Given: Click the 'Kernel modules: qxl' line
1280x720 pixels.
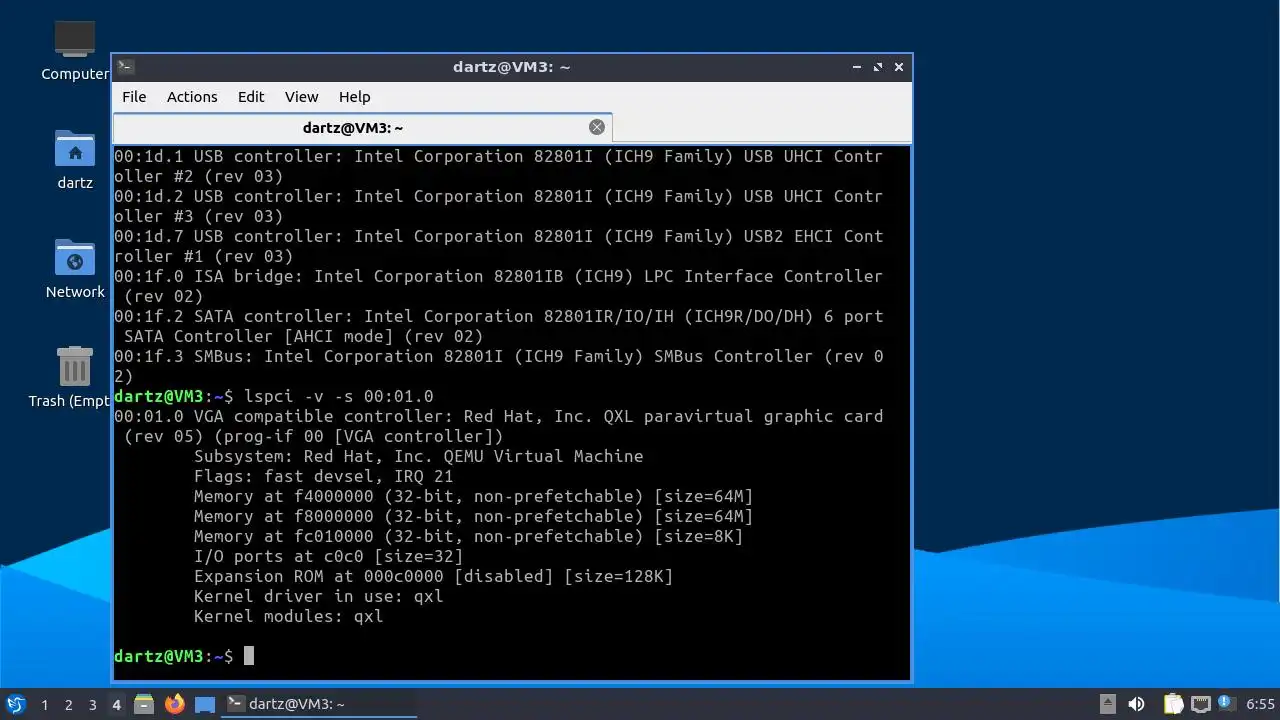Looking at the screenshot, I should click(x=288, y=616).
